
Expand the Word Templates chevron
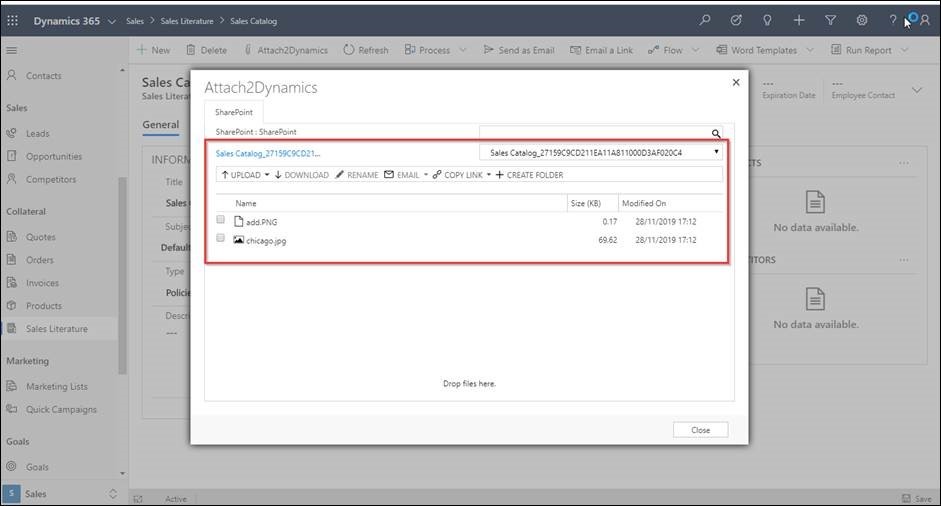(x=810, y=50)
